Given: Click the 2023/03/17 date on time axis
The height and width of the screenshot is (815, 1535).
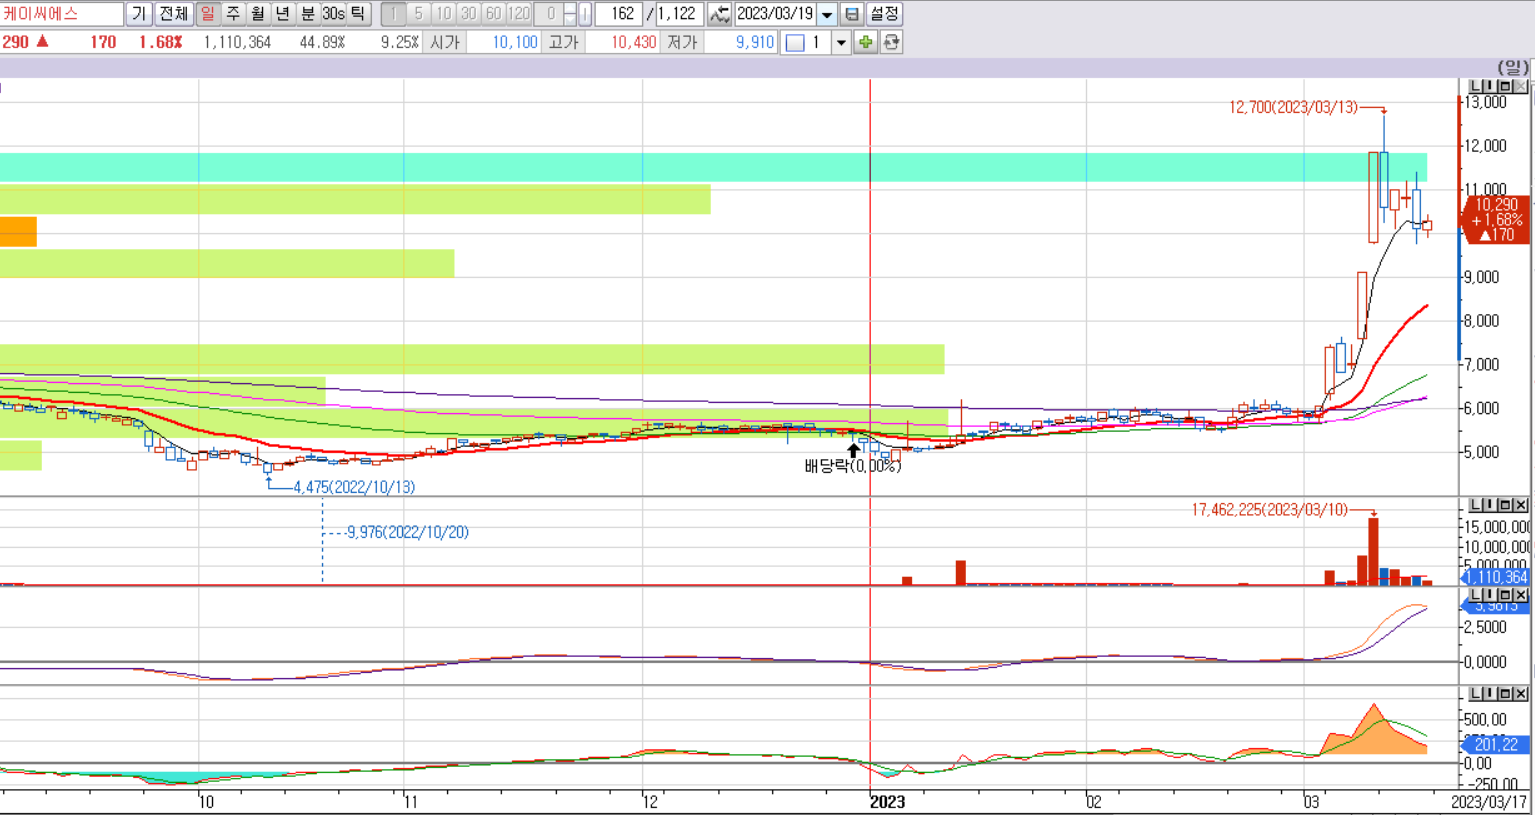Looking at the screenshot, I should pos(1489,802).
